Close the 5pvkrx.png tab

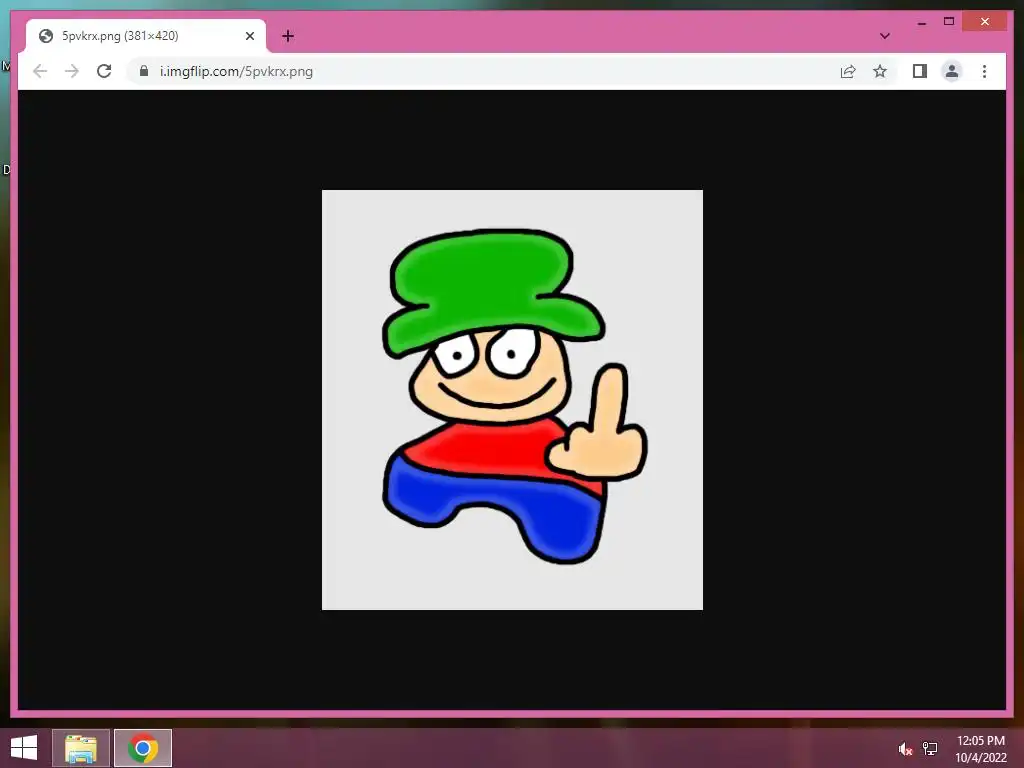tap(249, 36)
